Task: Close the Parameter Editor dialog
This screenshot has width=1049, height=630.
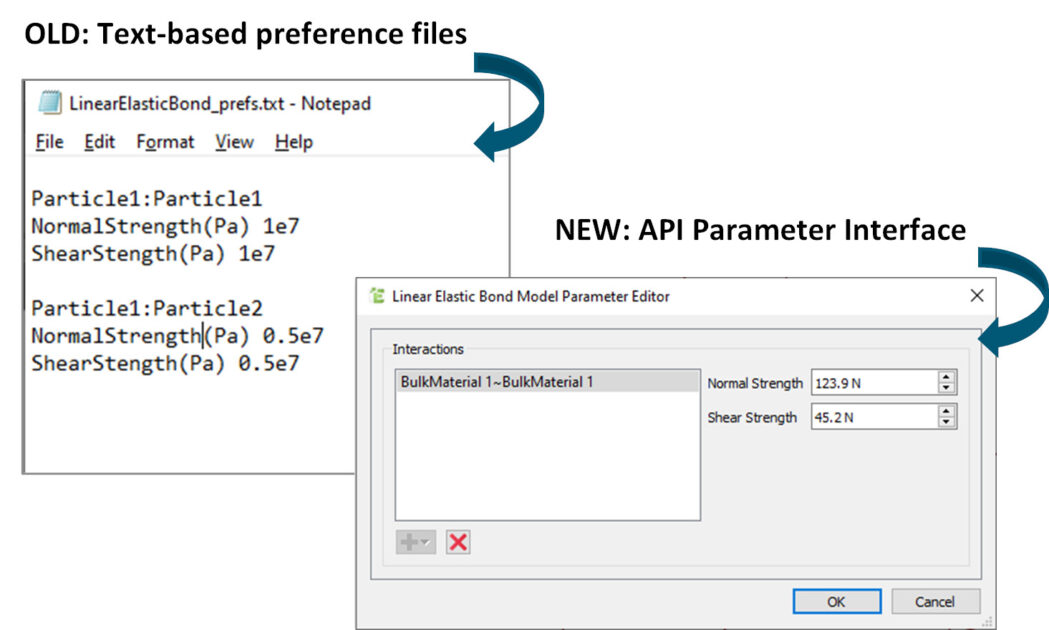Action: pos(976,296)
